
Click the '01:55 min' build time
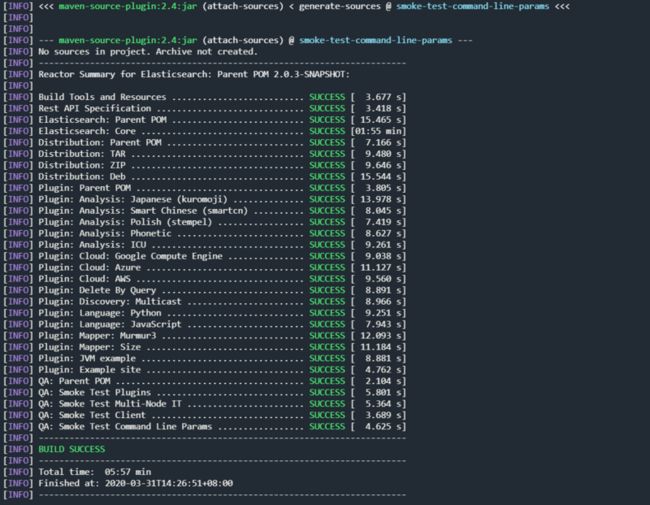point(378,131)
